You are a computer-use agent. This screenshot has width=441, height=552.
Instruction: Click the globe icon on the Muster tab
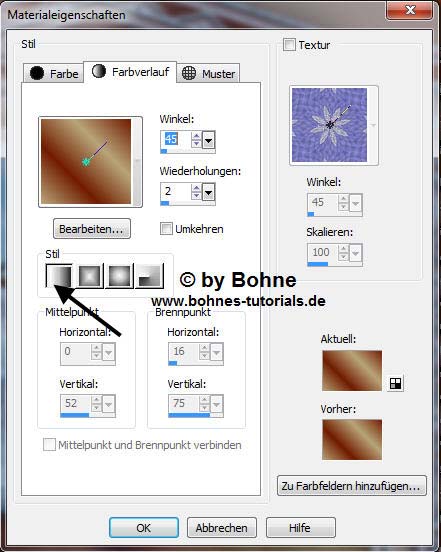(x=189, y=73)
